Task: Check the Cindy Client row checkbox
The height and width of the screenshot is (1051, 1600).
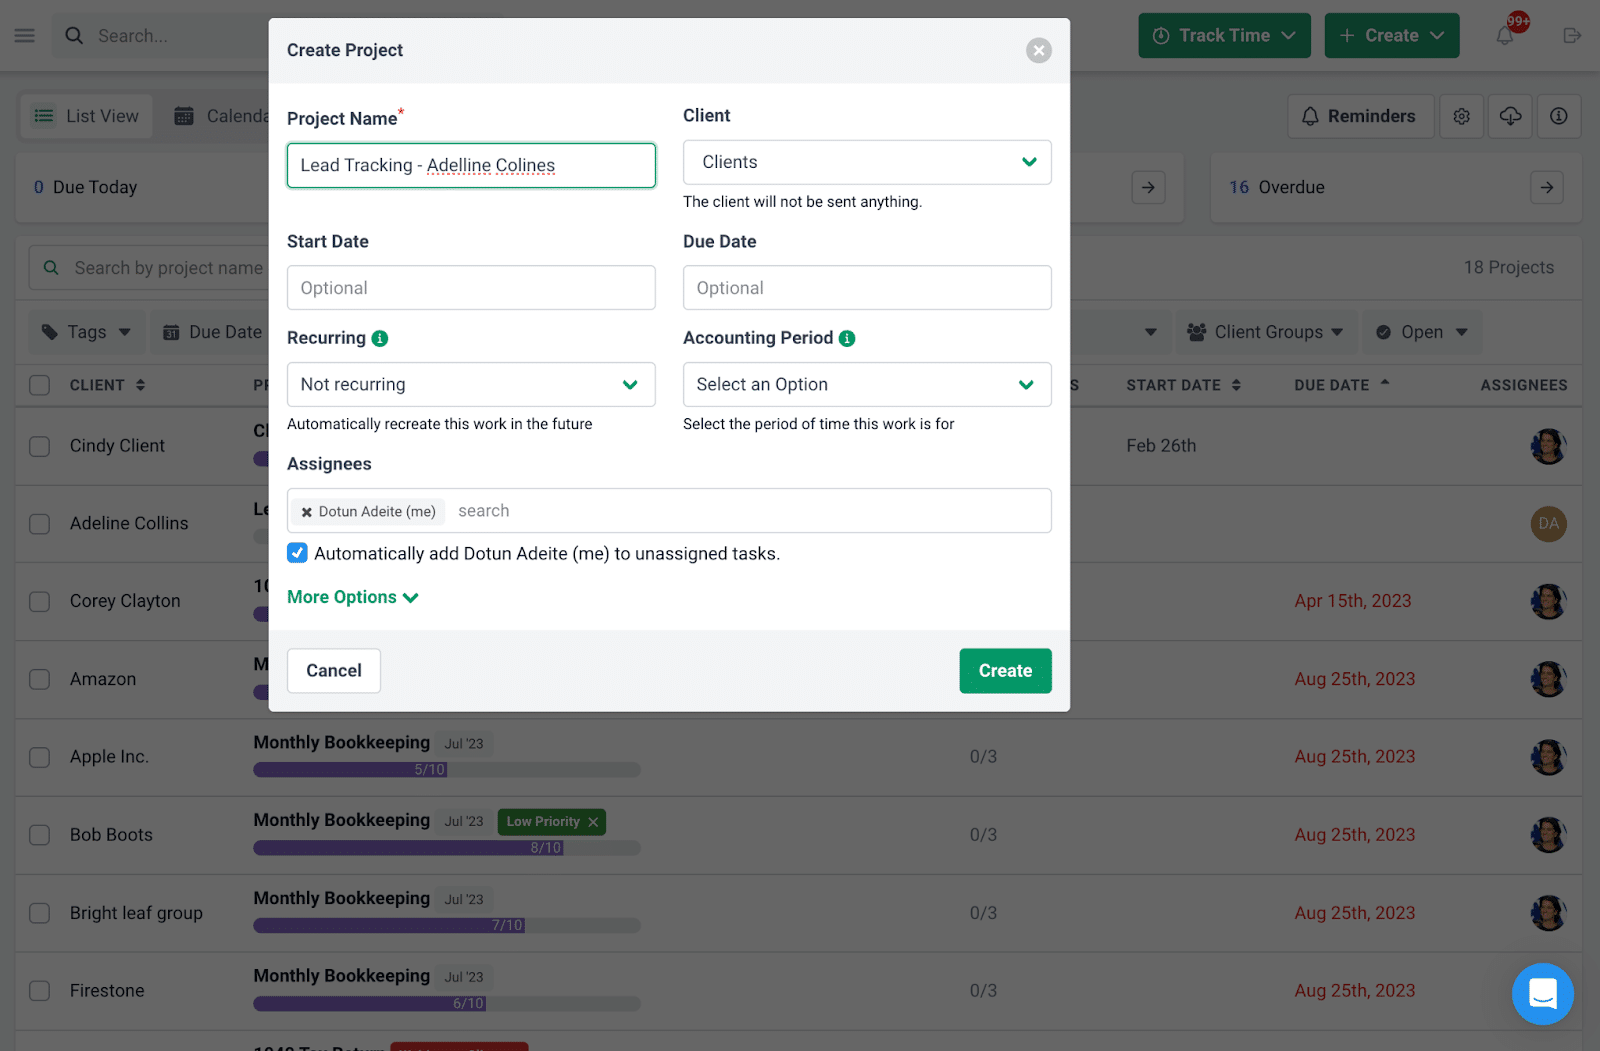Action: point(40,446)
